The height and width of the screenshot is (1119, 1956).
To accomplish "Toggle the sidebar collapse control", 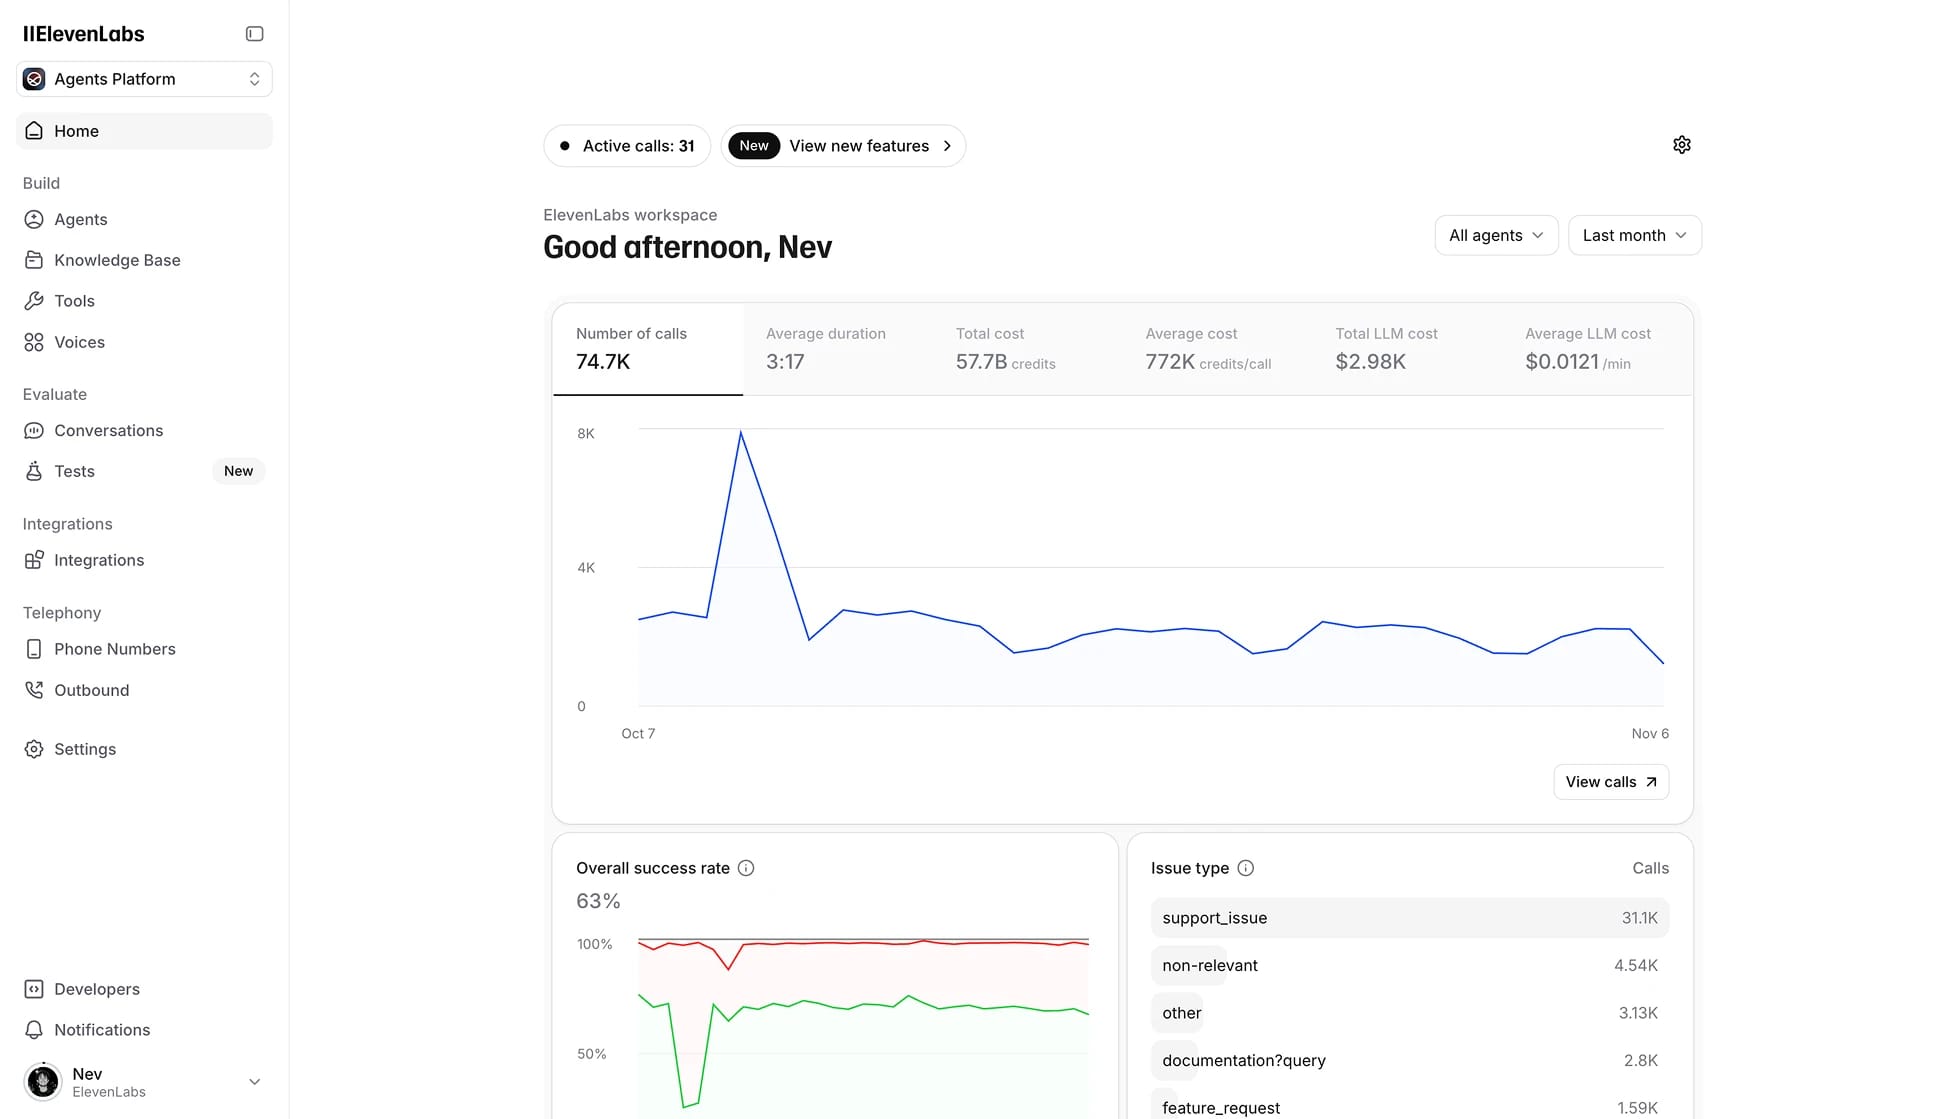I will click(253, 33).
